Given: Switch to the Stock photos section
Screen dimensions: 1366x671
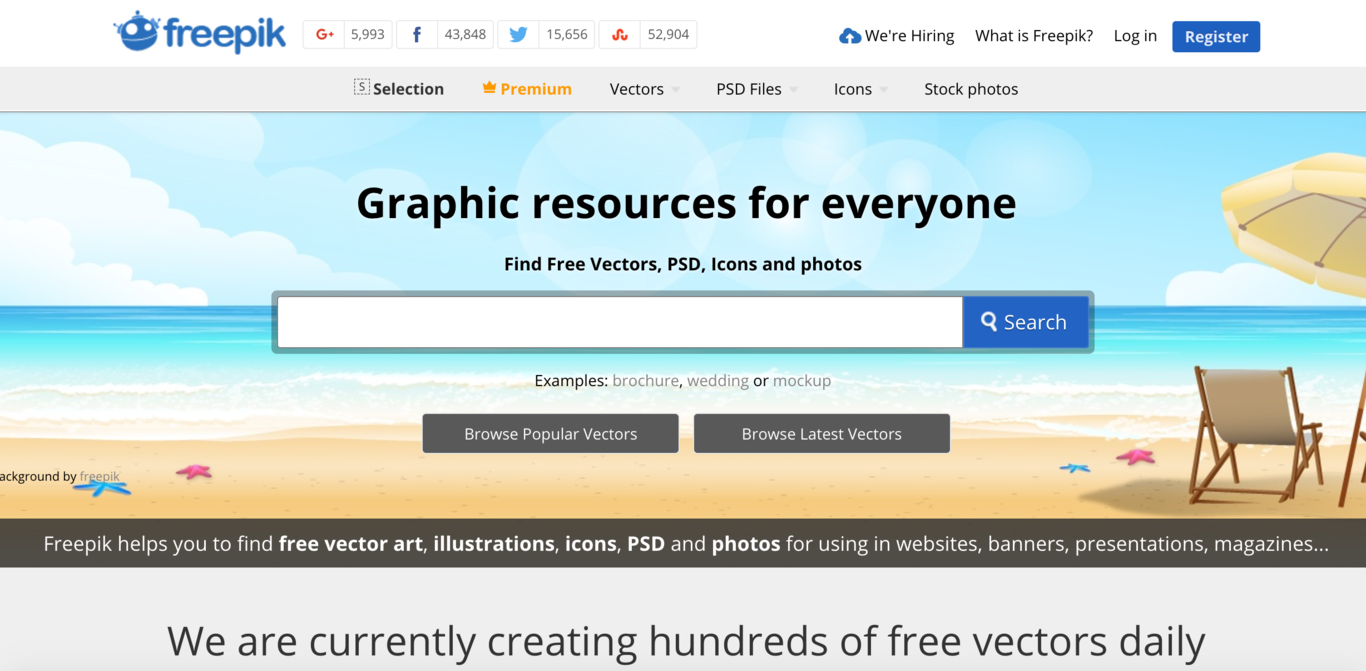Looking at the screenshot, I should [971, 89].
